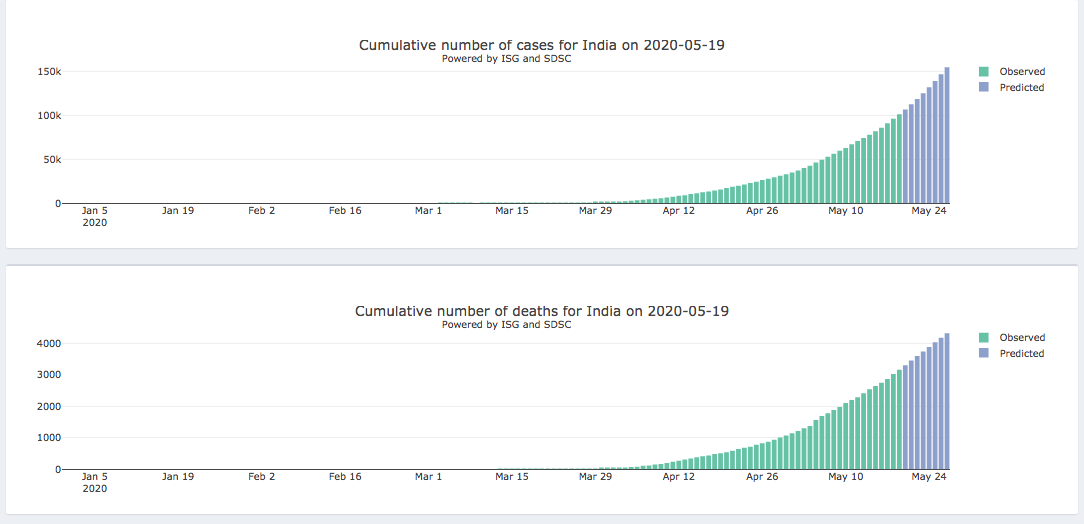Click May 24 x-axis label in cases chart
This screenshot has height=524, width=1084.
click(929, 211)
